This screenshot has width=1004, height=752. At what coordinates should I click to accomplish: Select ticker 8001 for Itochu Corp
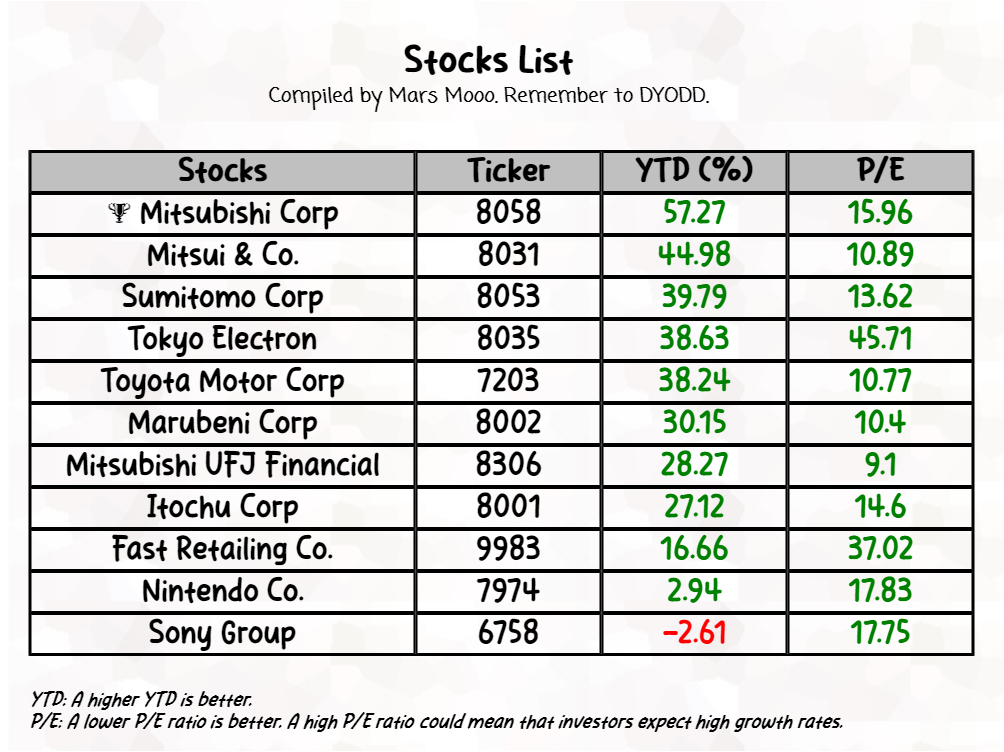pos(508,507)
